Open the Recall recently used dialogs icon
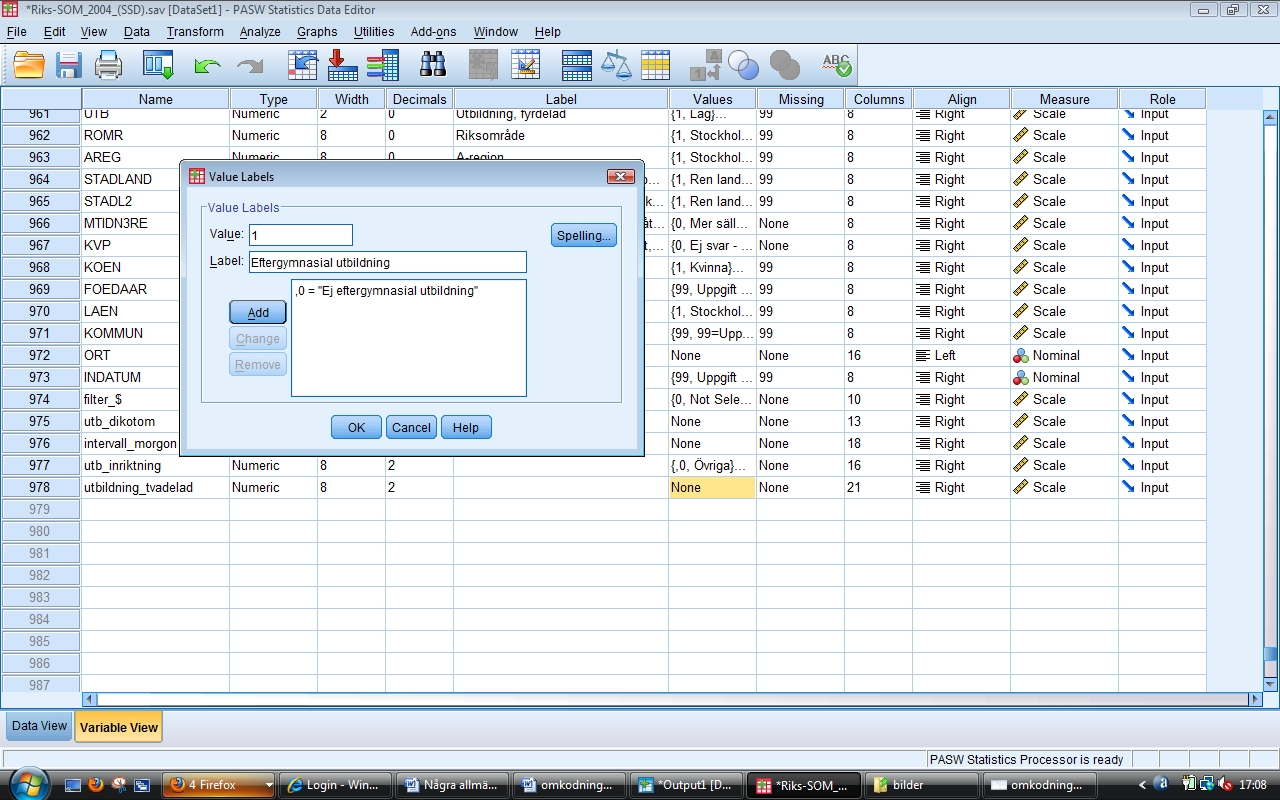Image resolution: width=1280 pixels, height=800 pixels. pos(158,66)
